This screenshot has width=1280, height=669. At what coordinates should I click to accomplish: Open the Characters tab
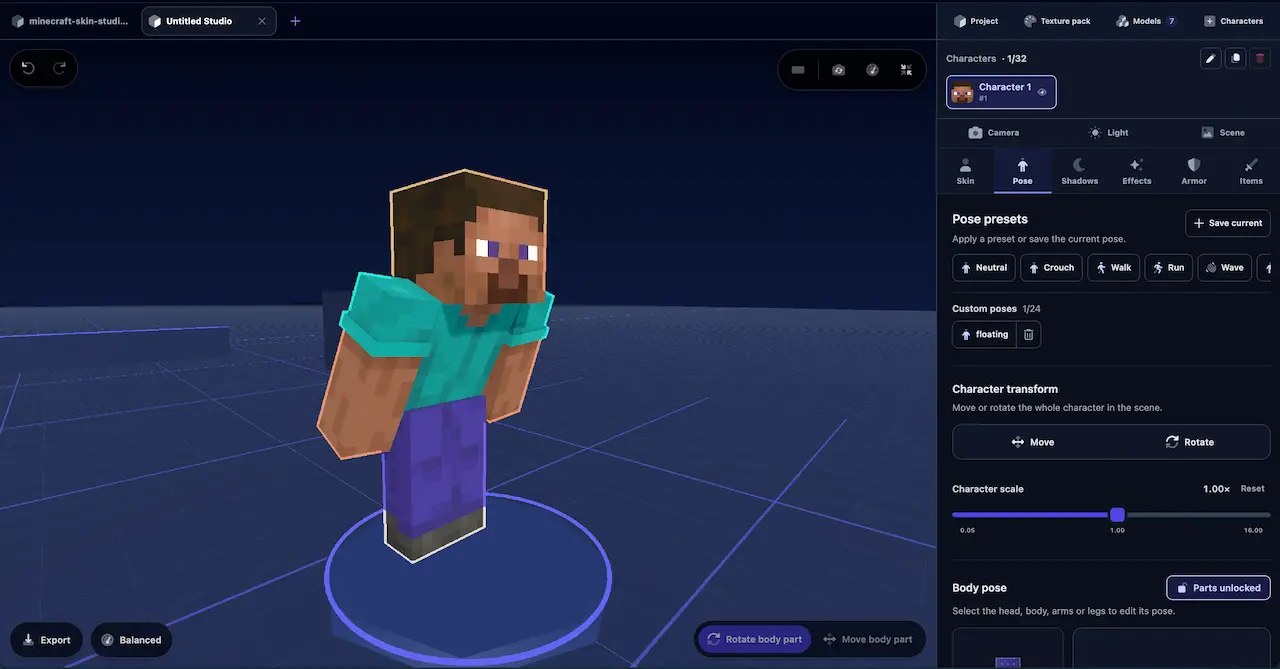1234,21
